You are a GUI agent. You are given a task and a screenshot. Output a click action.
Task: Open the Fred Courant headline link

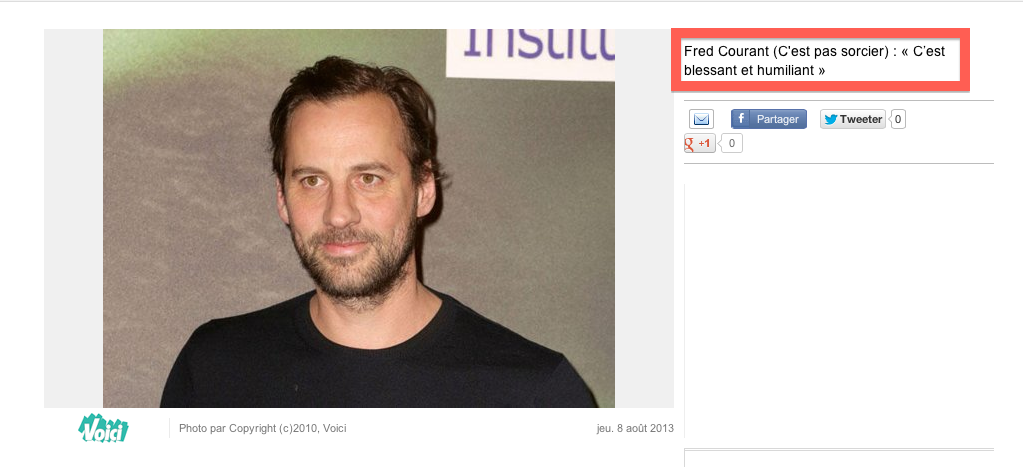[x=814, y=60]
